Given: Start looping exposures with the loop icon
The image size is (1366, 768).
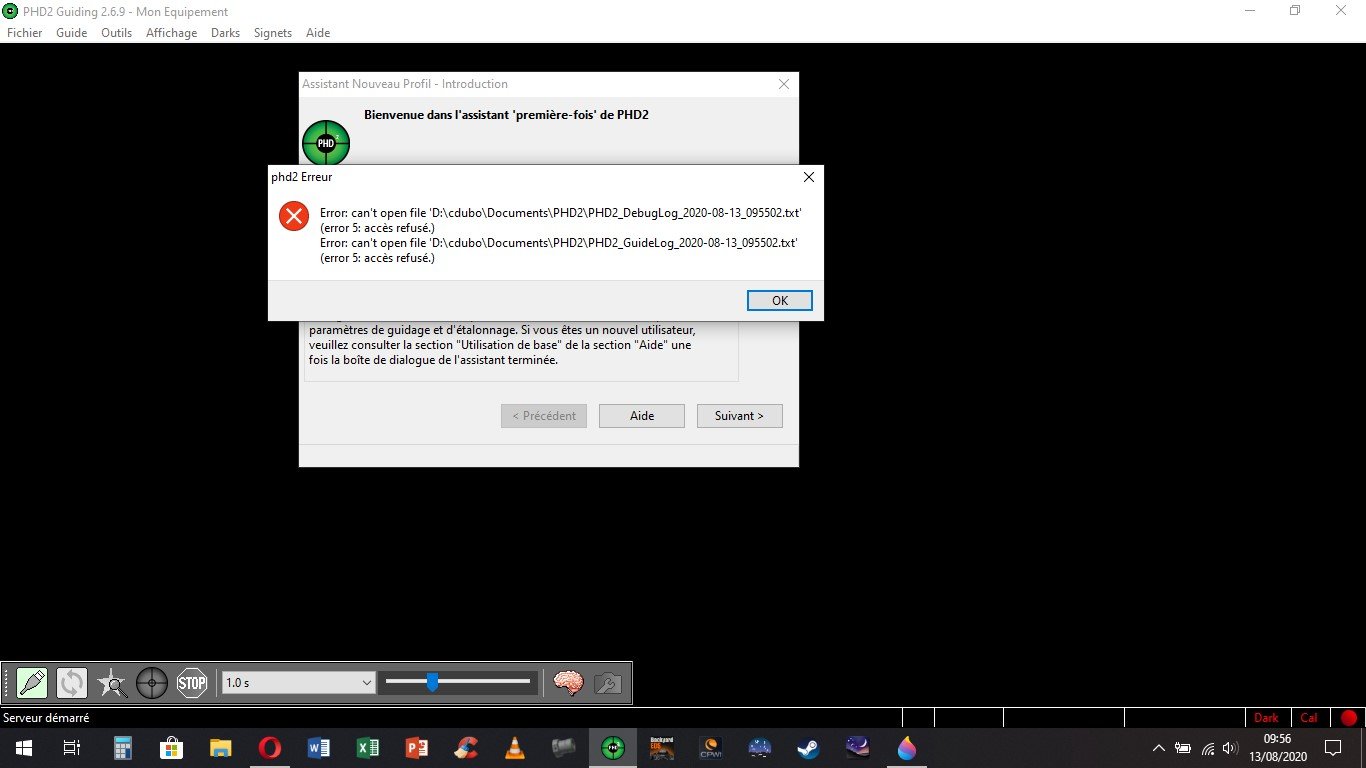Looking at the screenshot, I should coord(72,683).
